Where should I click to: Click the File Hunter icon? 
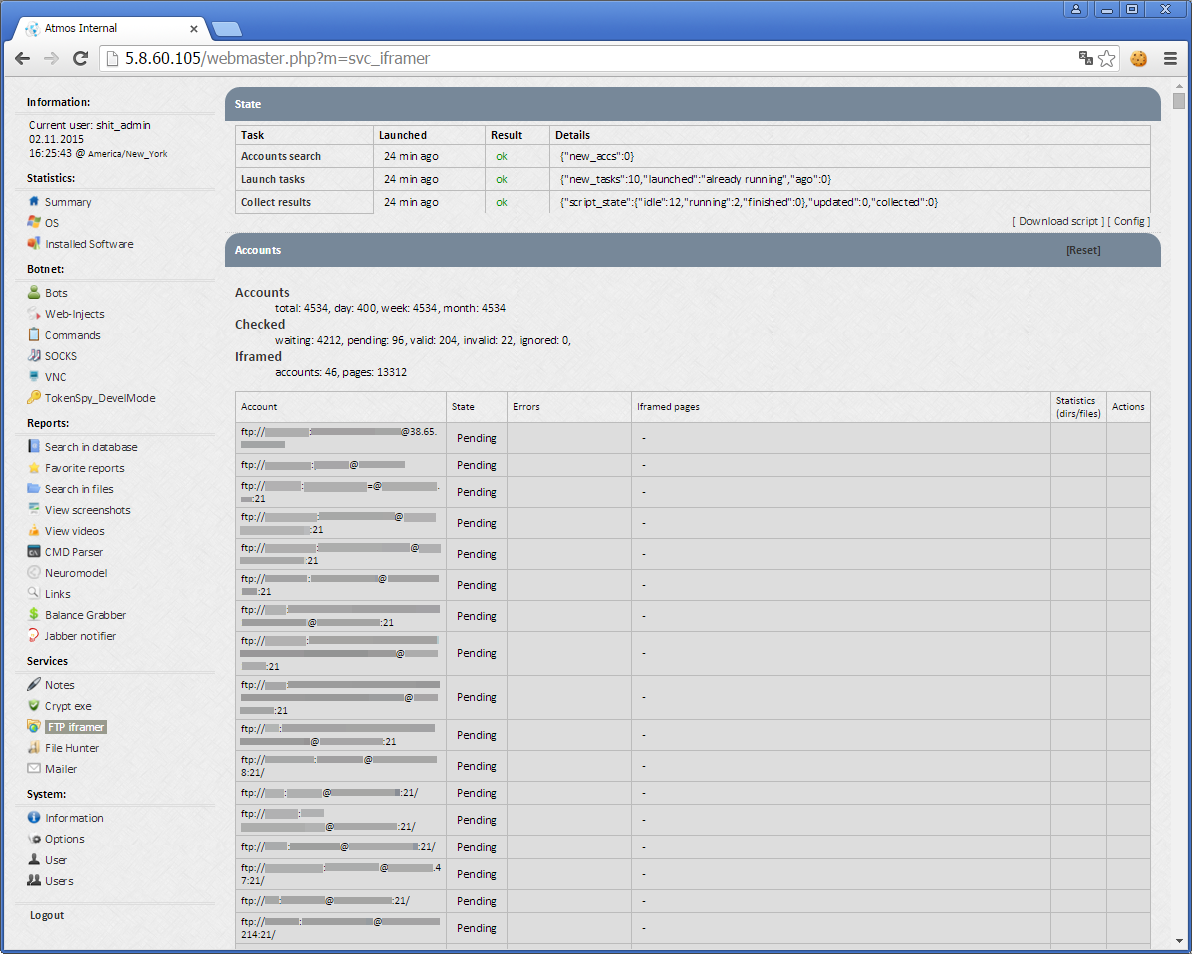click(x=33, y=747)
